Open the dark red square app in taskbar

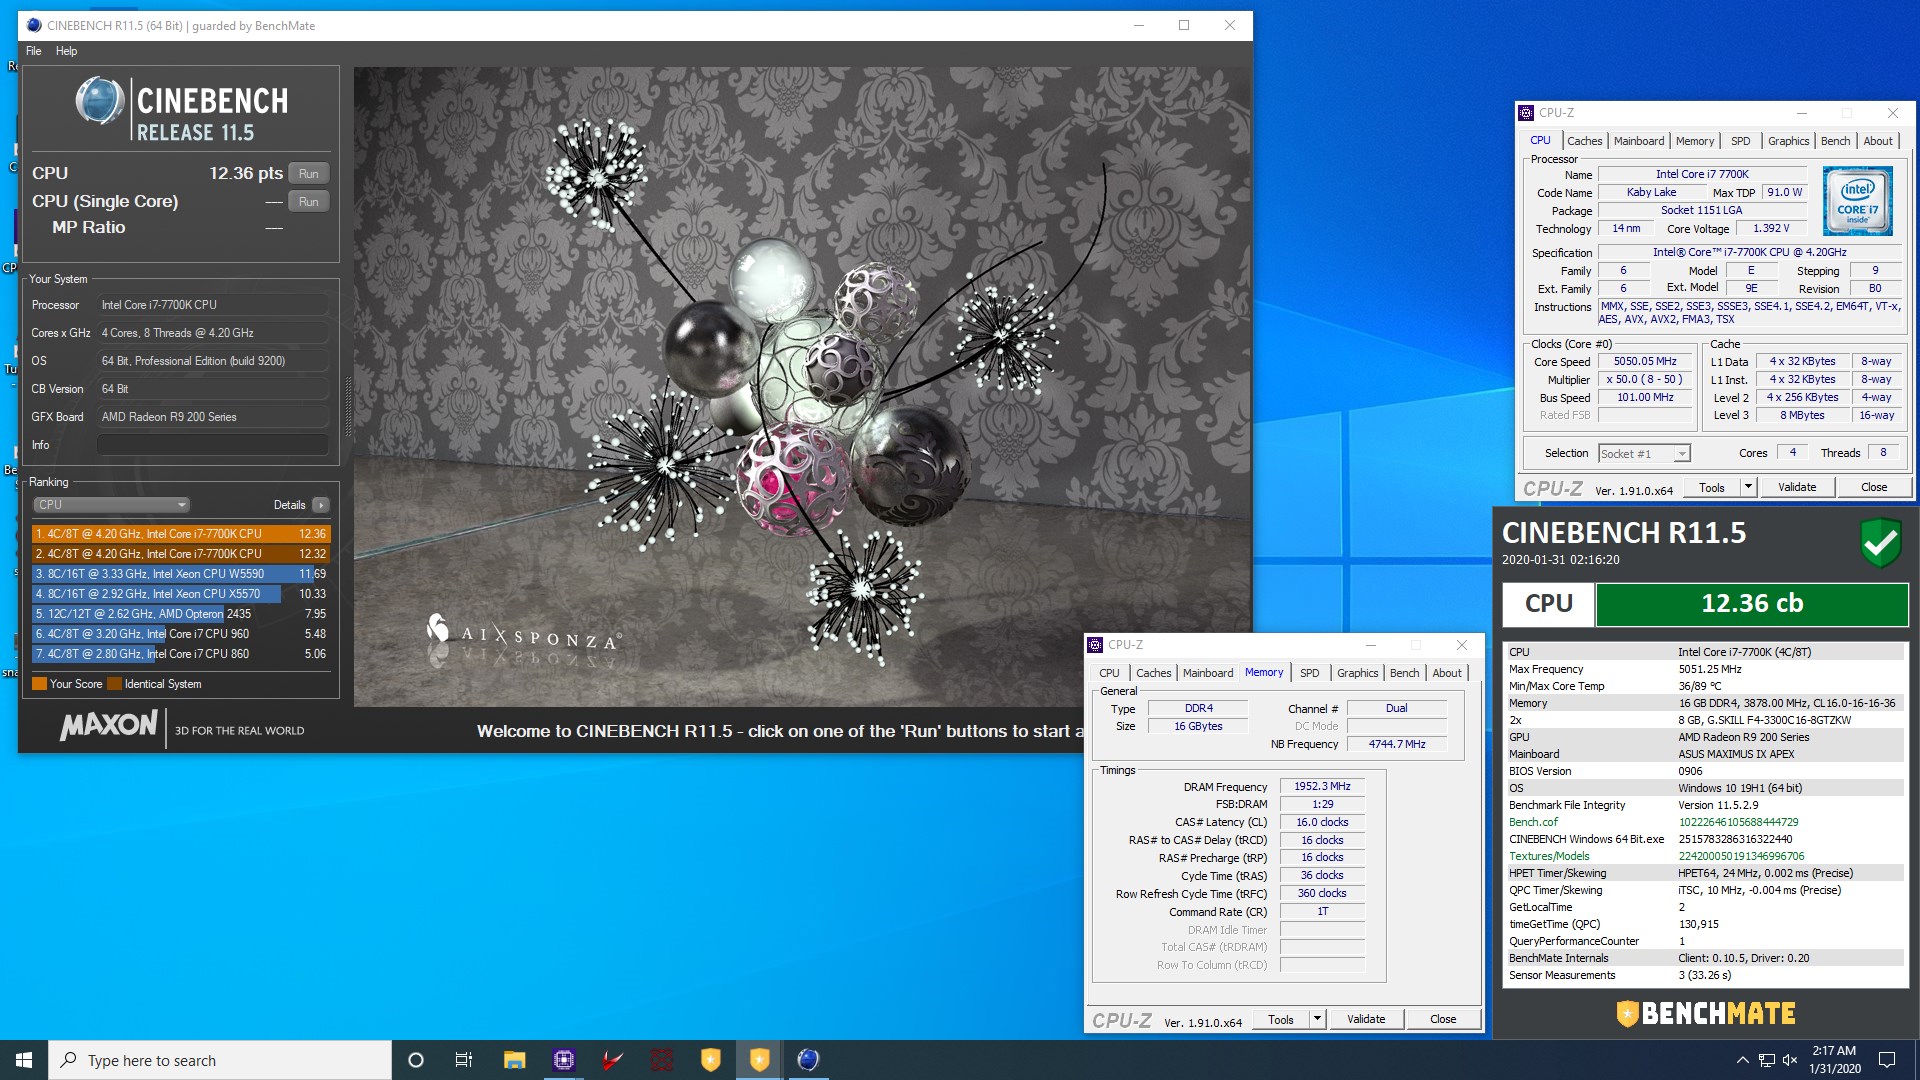tap(662, 1060)
